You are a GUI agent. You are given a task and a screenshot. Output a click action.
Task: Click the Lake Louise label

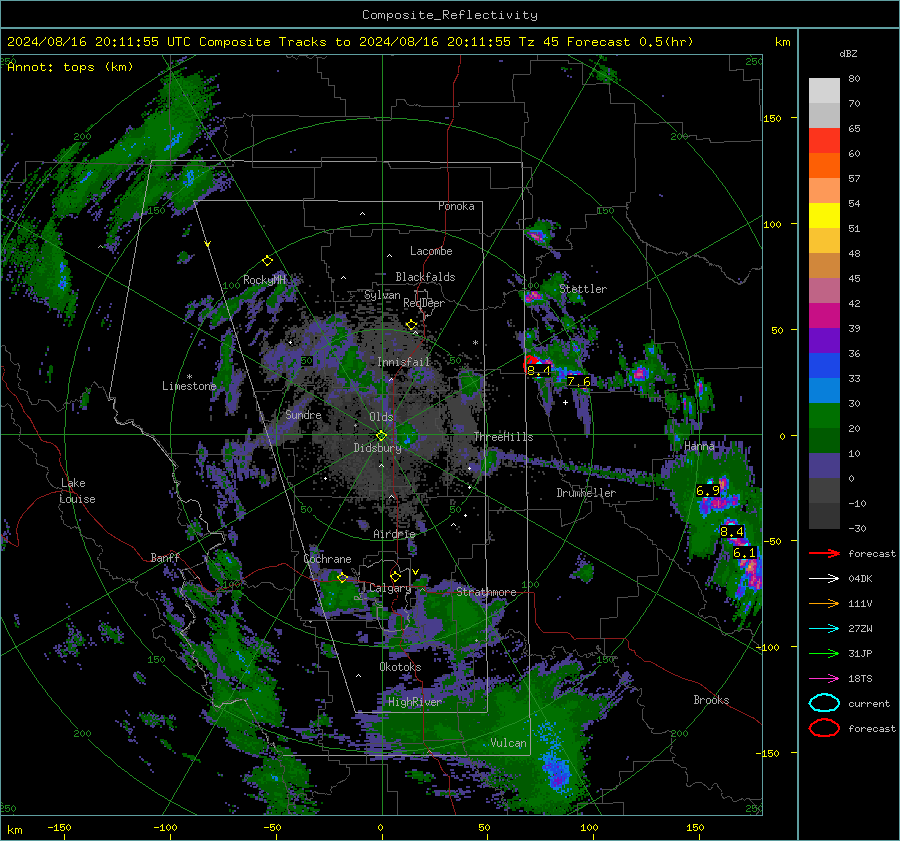coord(77,491)
